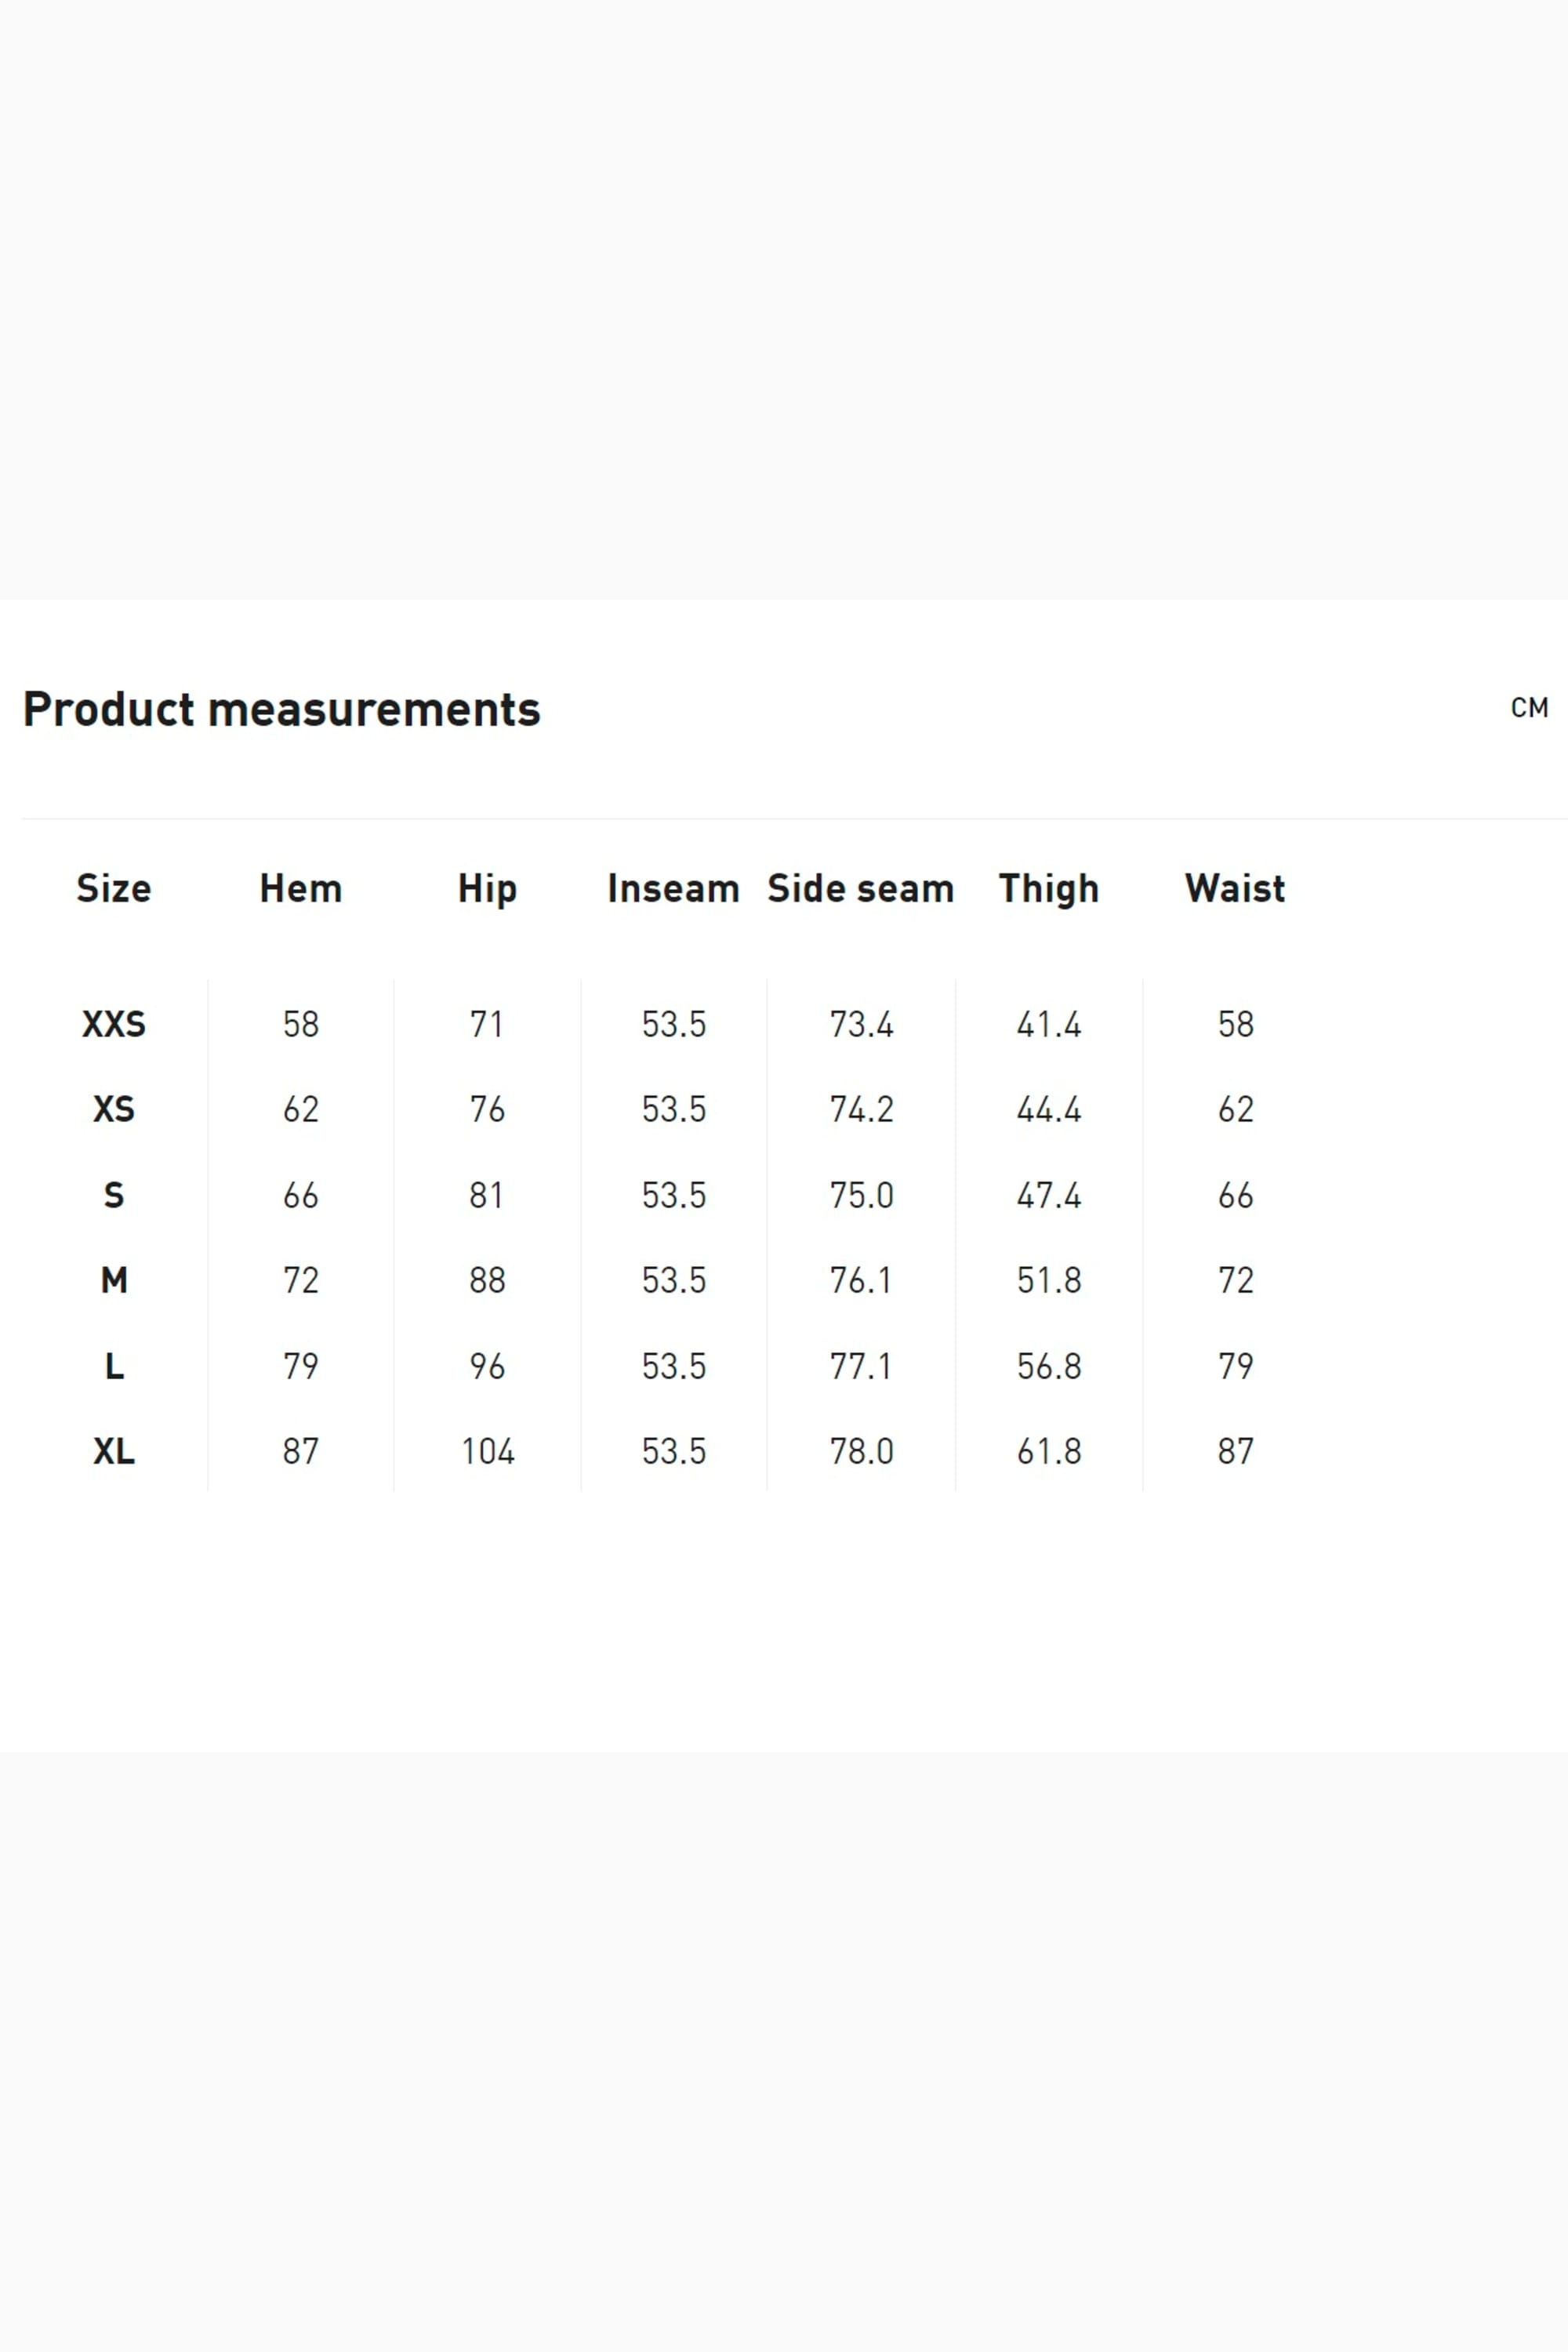Click the 104 hip value for XL

coord(487,1451)
